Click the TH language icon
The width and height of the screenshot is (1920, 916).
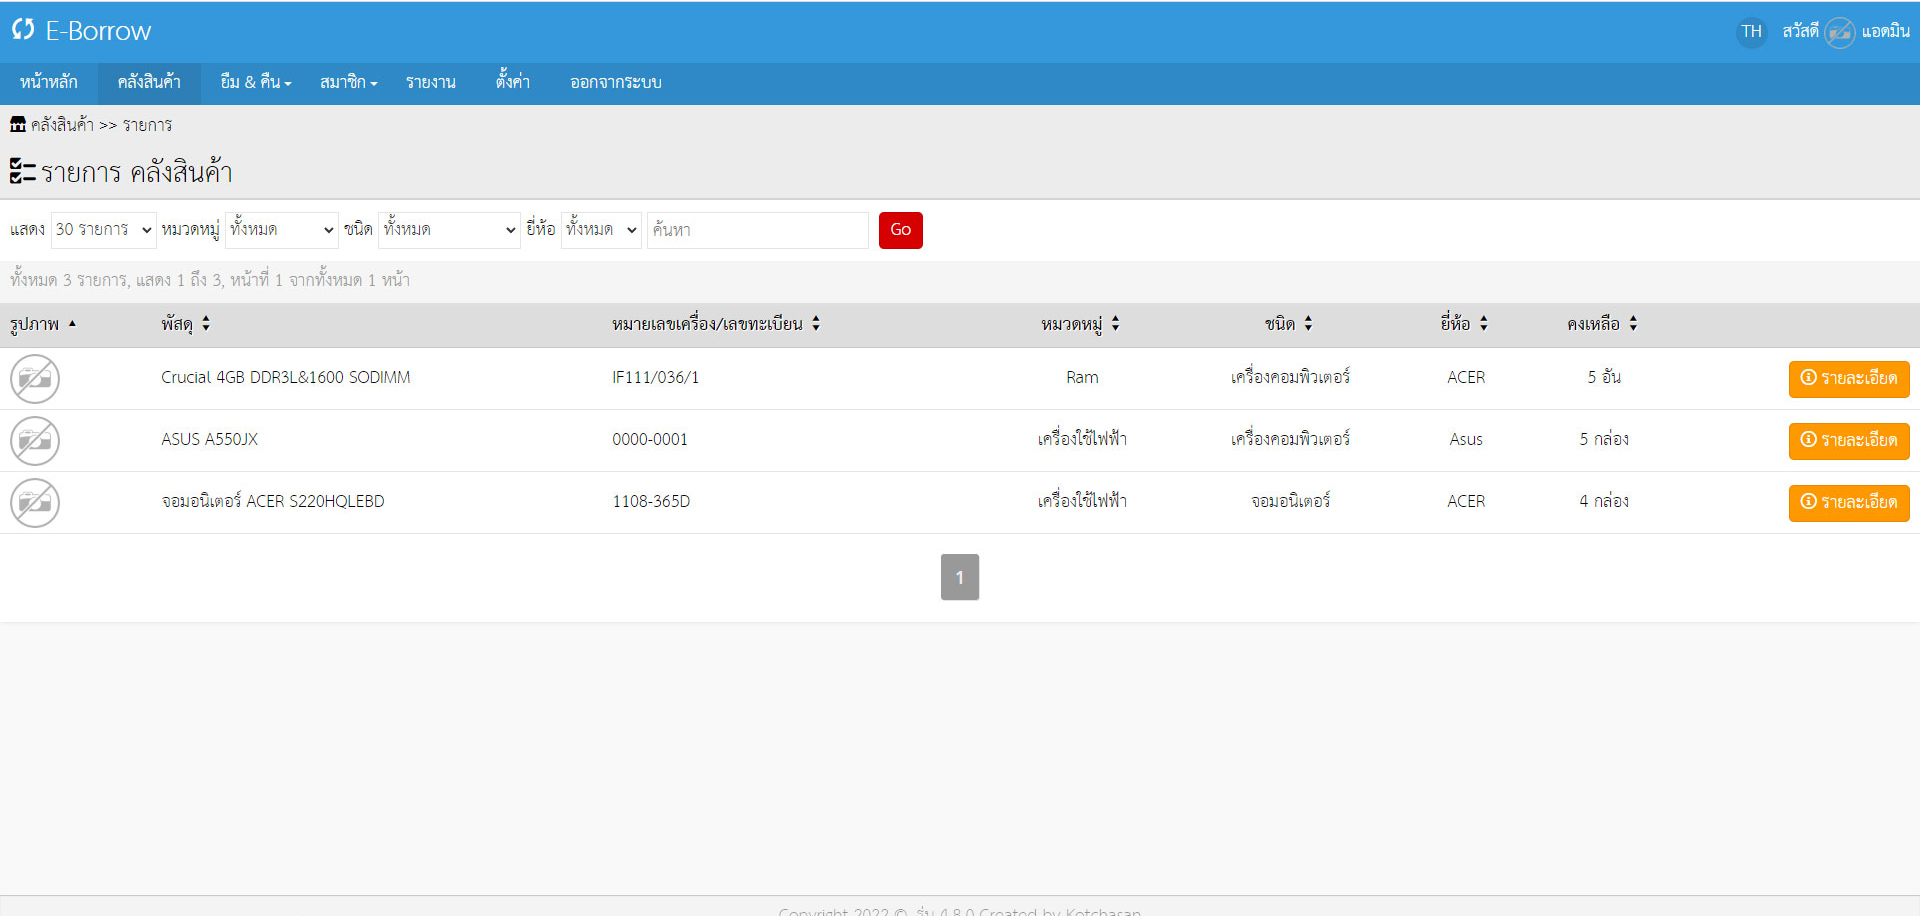point(1751,32)
